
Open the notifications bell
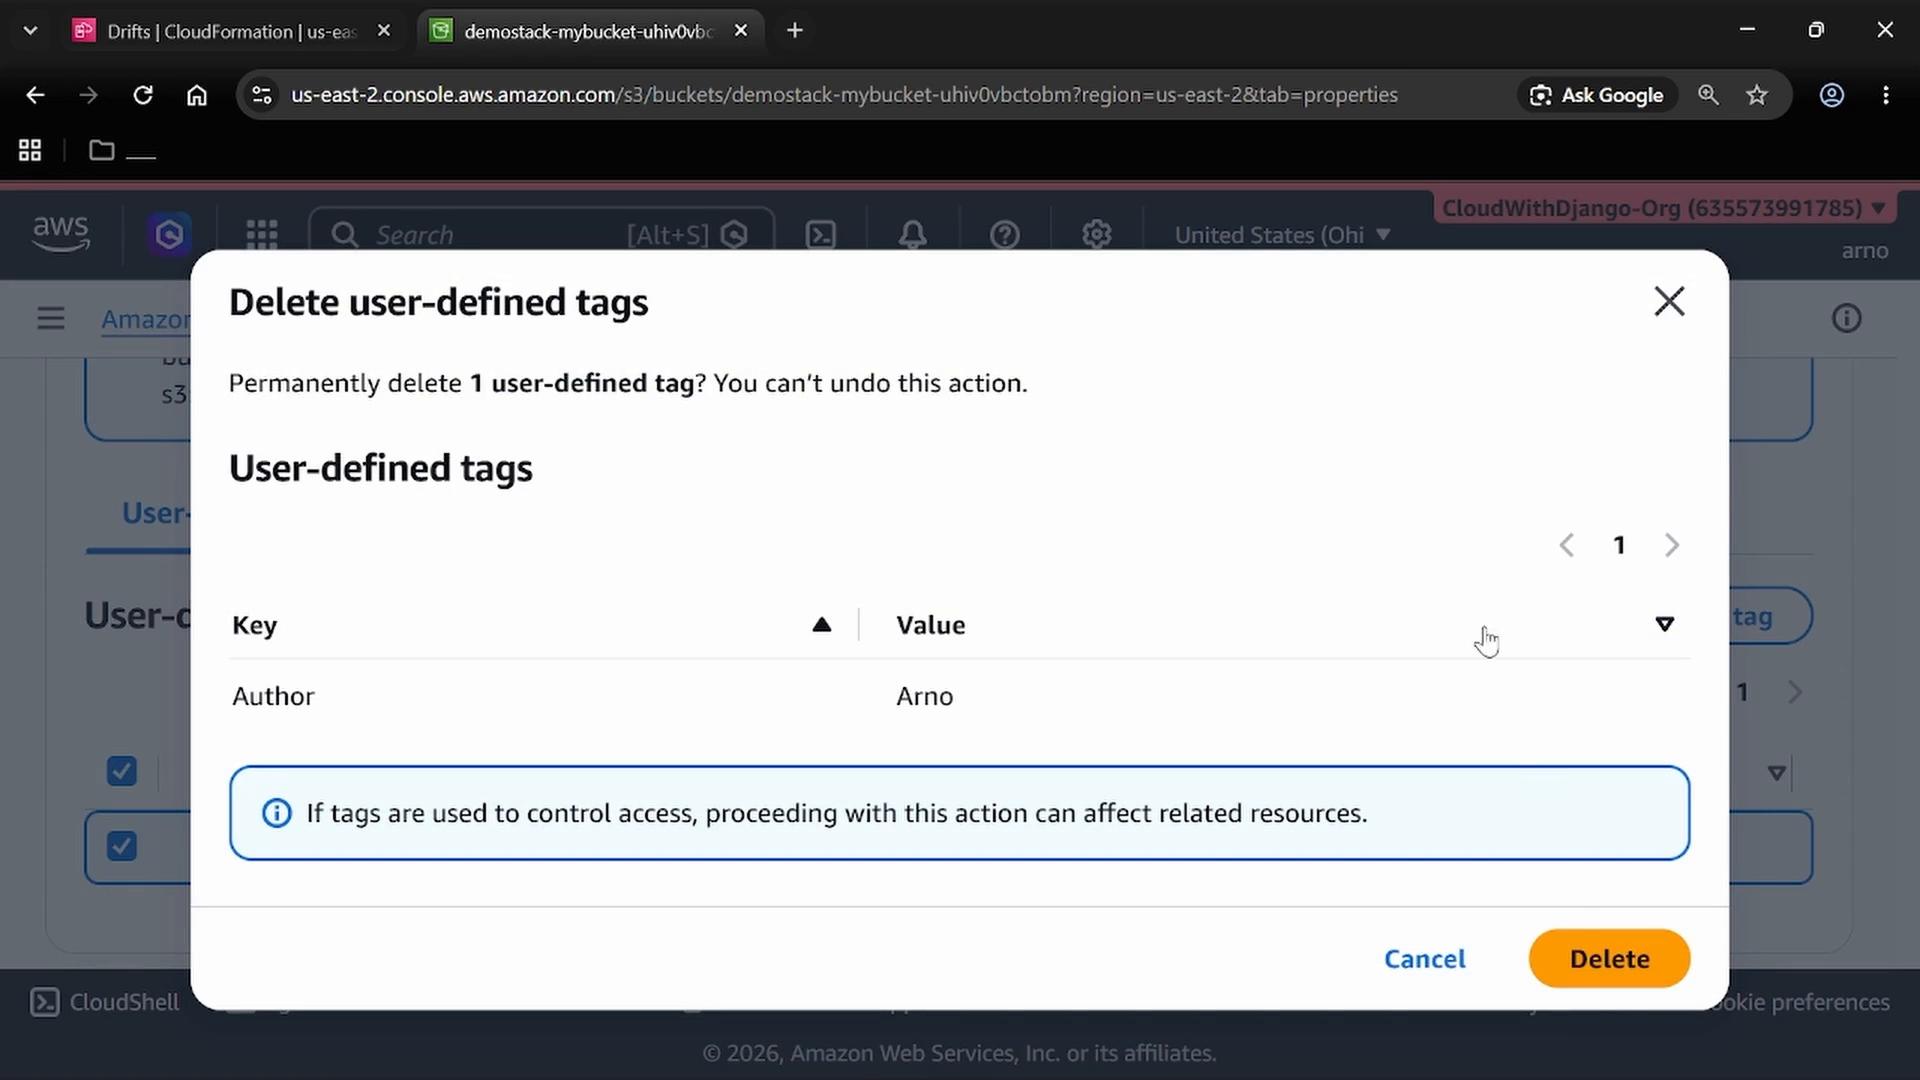tap(912, 235)
